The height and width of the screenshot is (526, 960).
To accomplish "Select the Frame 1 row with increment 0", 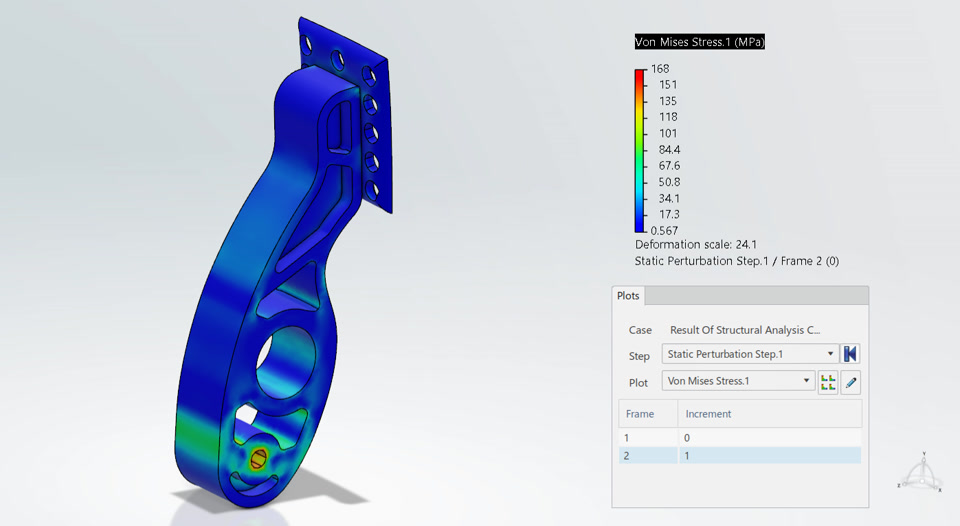I will 740,438.
